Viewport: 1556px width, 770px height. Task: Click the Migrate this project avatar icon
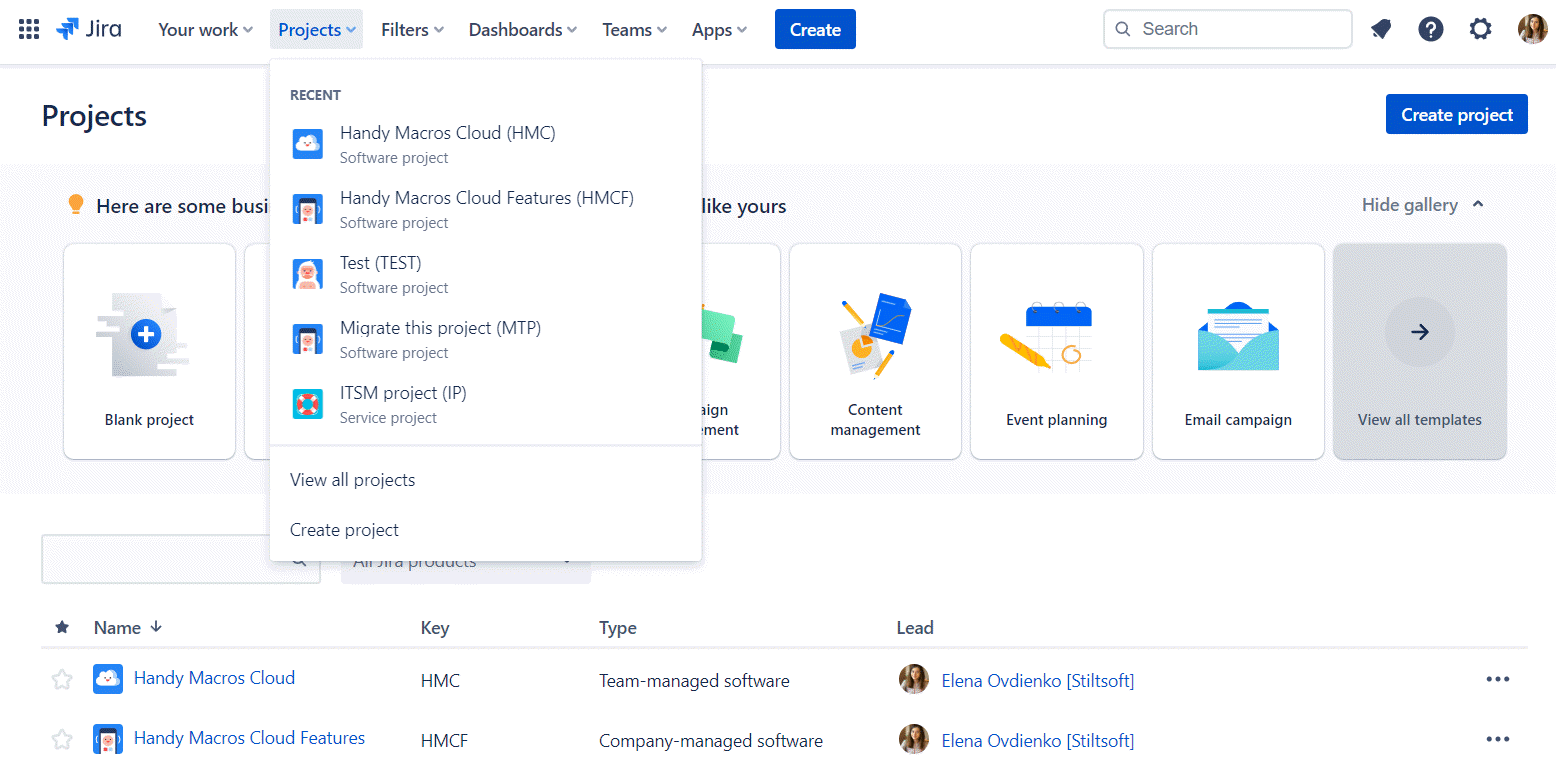click(x=308, y=339)
